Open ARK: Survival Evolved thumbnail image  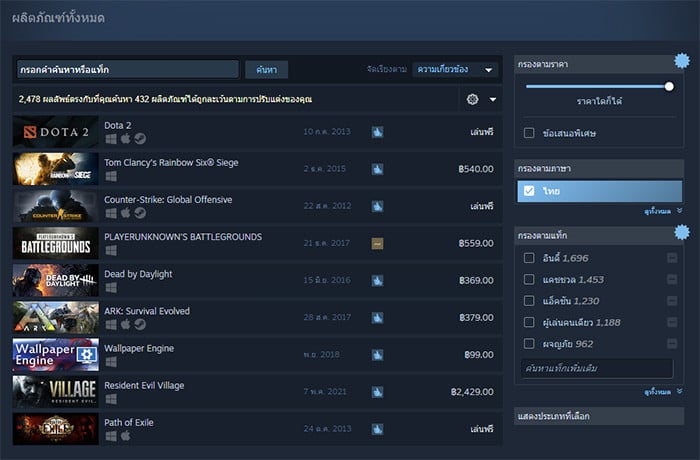coord(56,318)
